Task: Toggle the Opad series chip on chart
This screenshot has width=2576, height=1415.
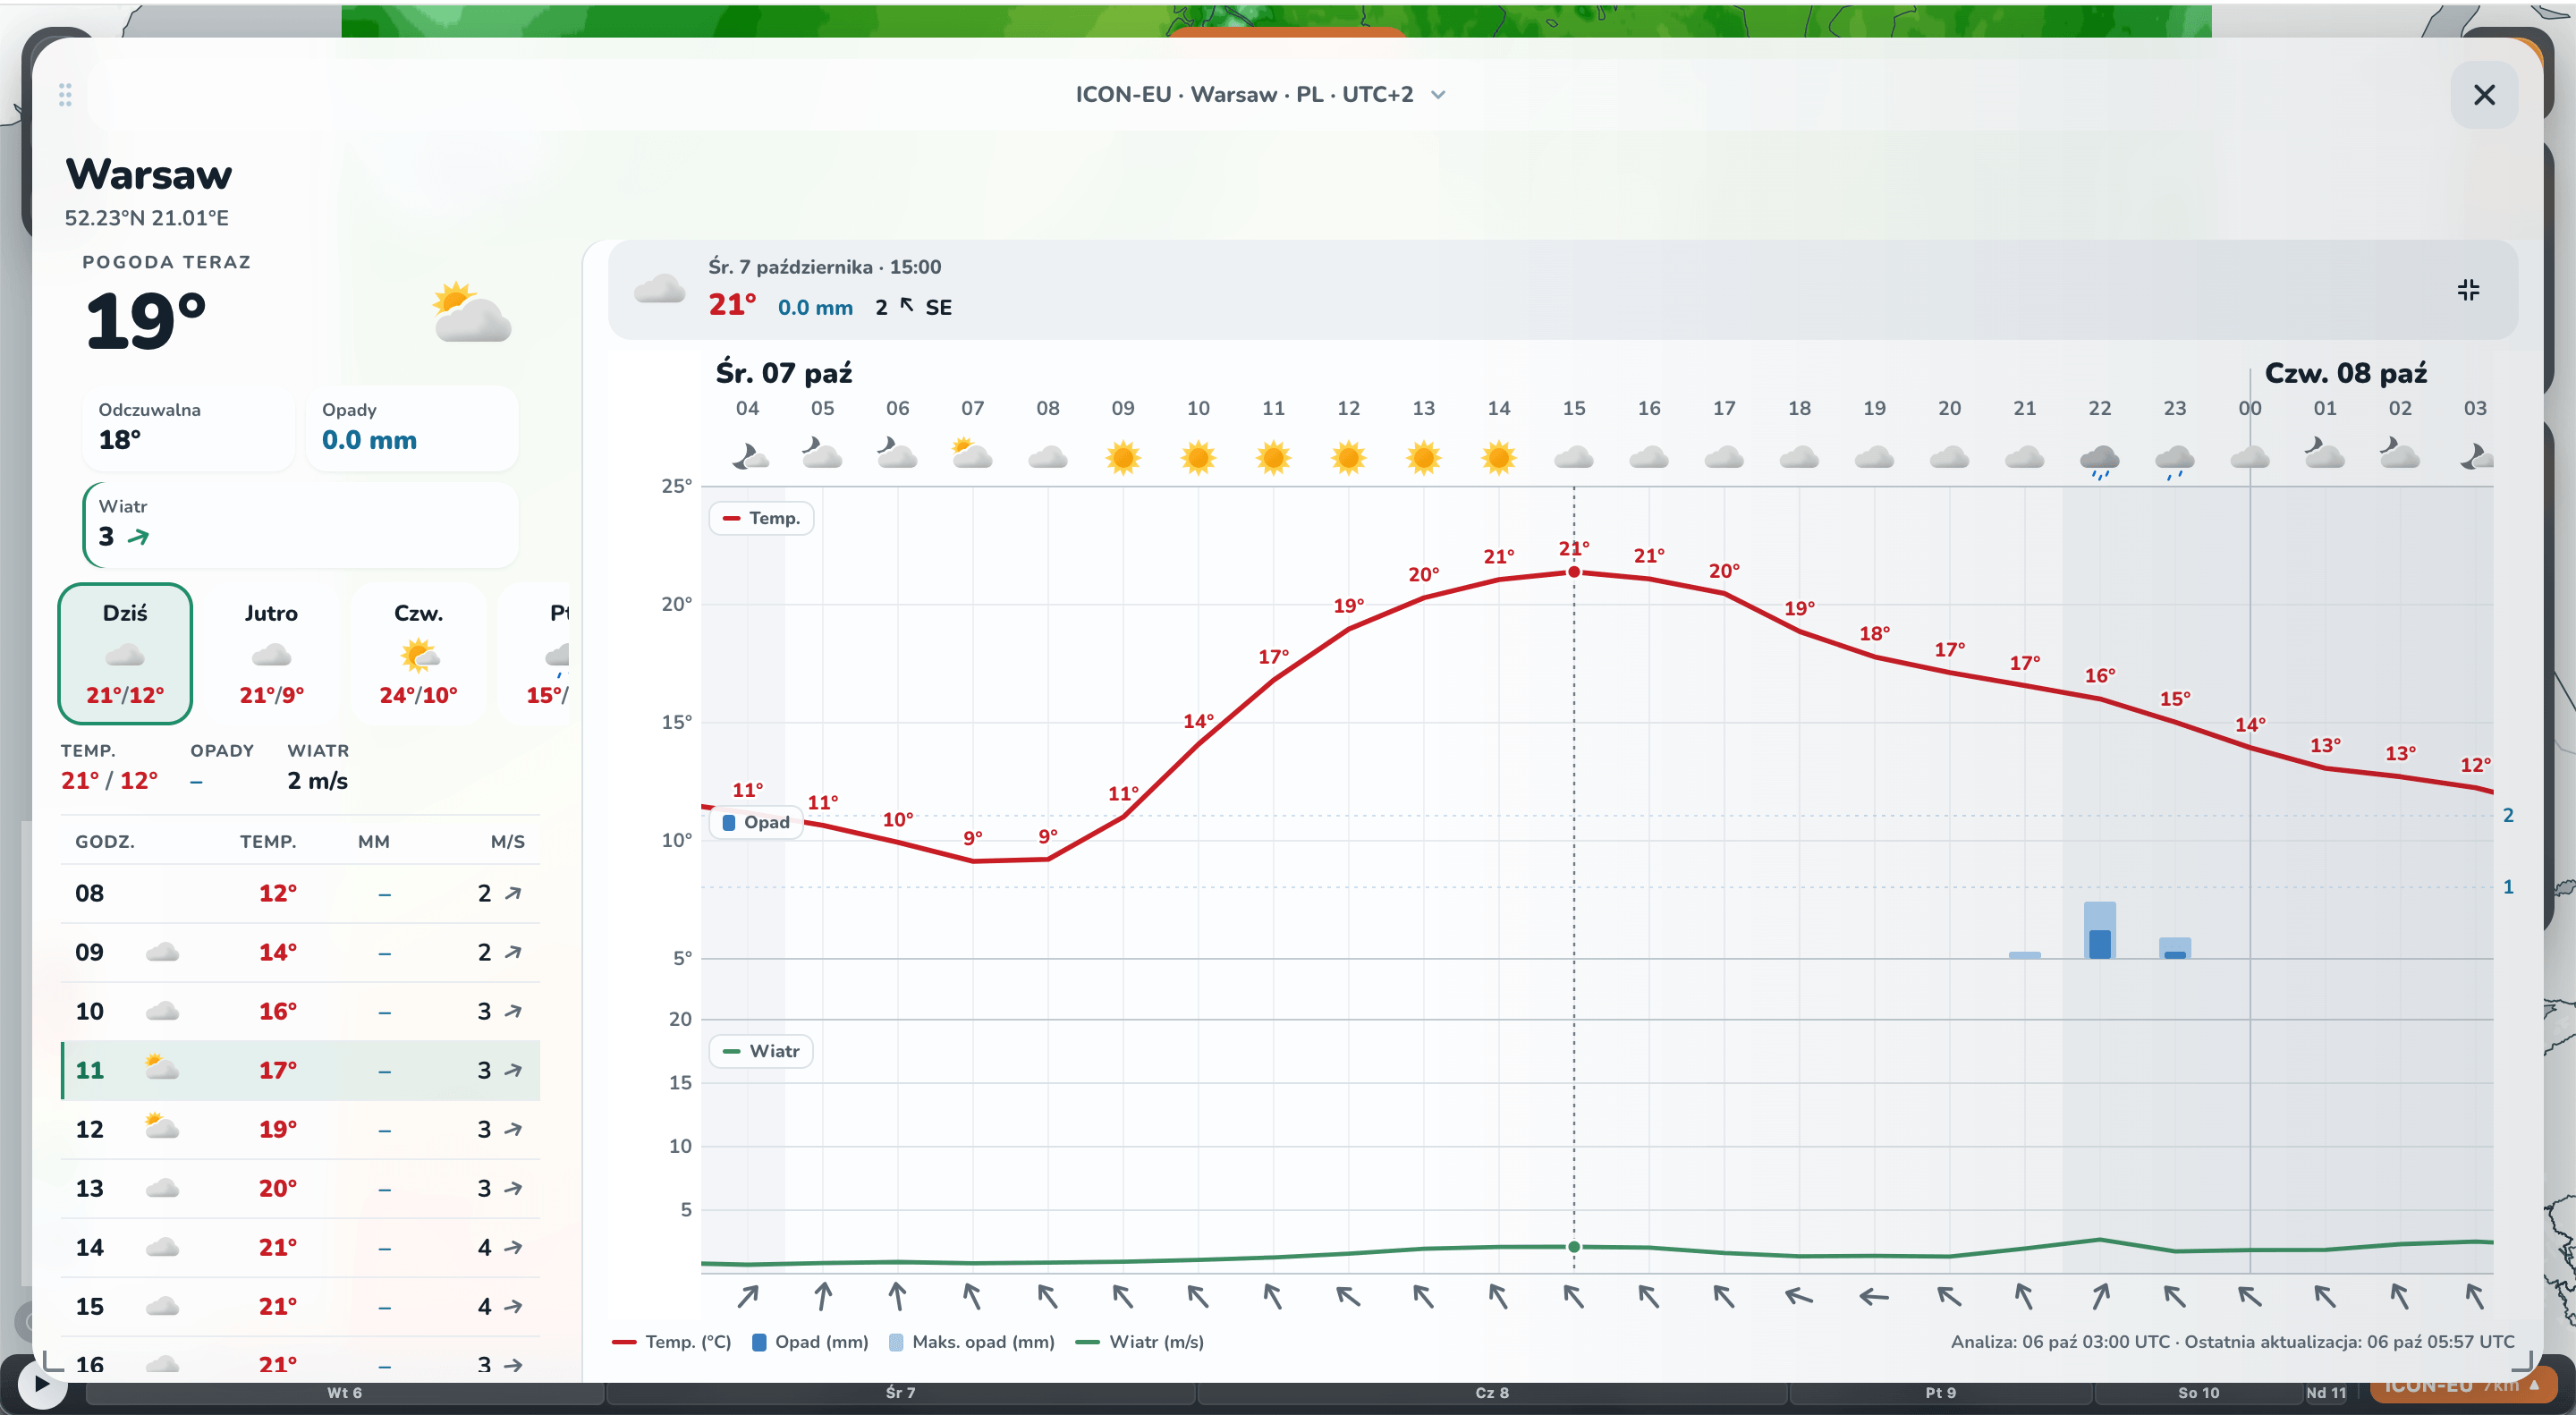Action: coord(756,822)
